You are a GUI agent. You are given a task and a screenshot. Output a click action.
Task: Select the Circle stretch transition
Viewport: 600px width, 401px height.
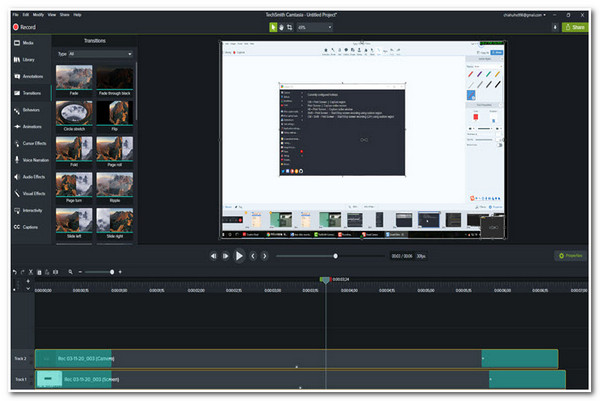click(x=74, y=116)
